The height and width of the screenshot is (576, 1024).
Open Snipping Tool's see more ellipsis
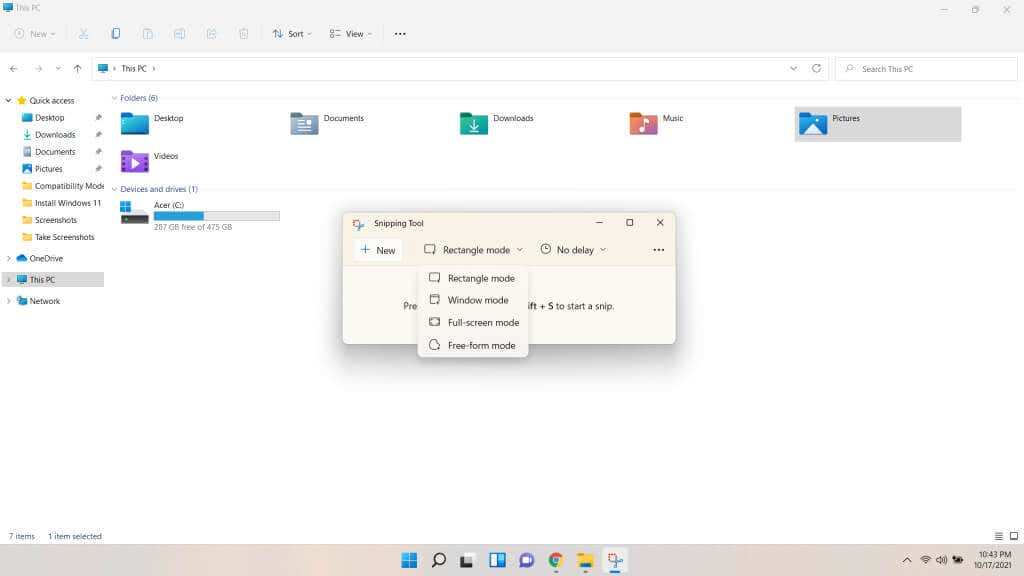(658, 250)
